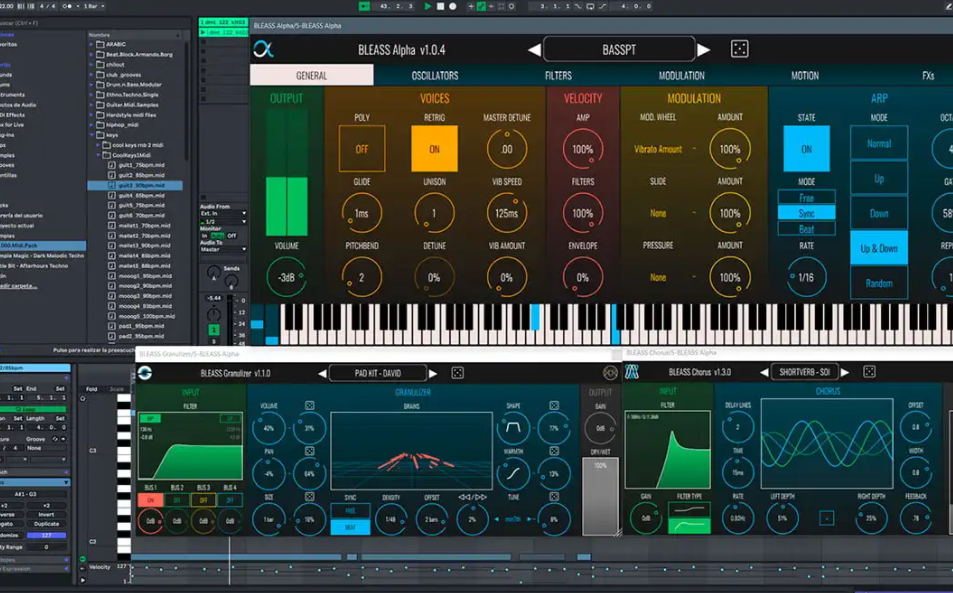
Task: Switch to the MOTION tab
Action: click(x=805, y=75)
